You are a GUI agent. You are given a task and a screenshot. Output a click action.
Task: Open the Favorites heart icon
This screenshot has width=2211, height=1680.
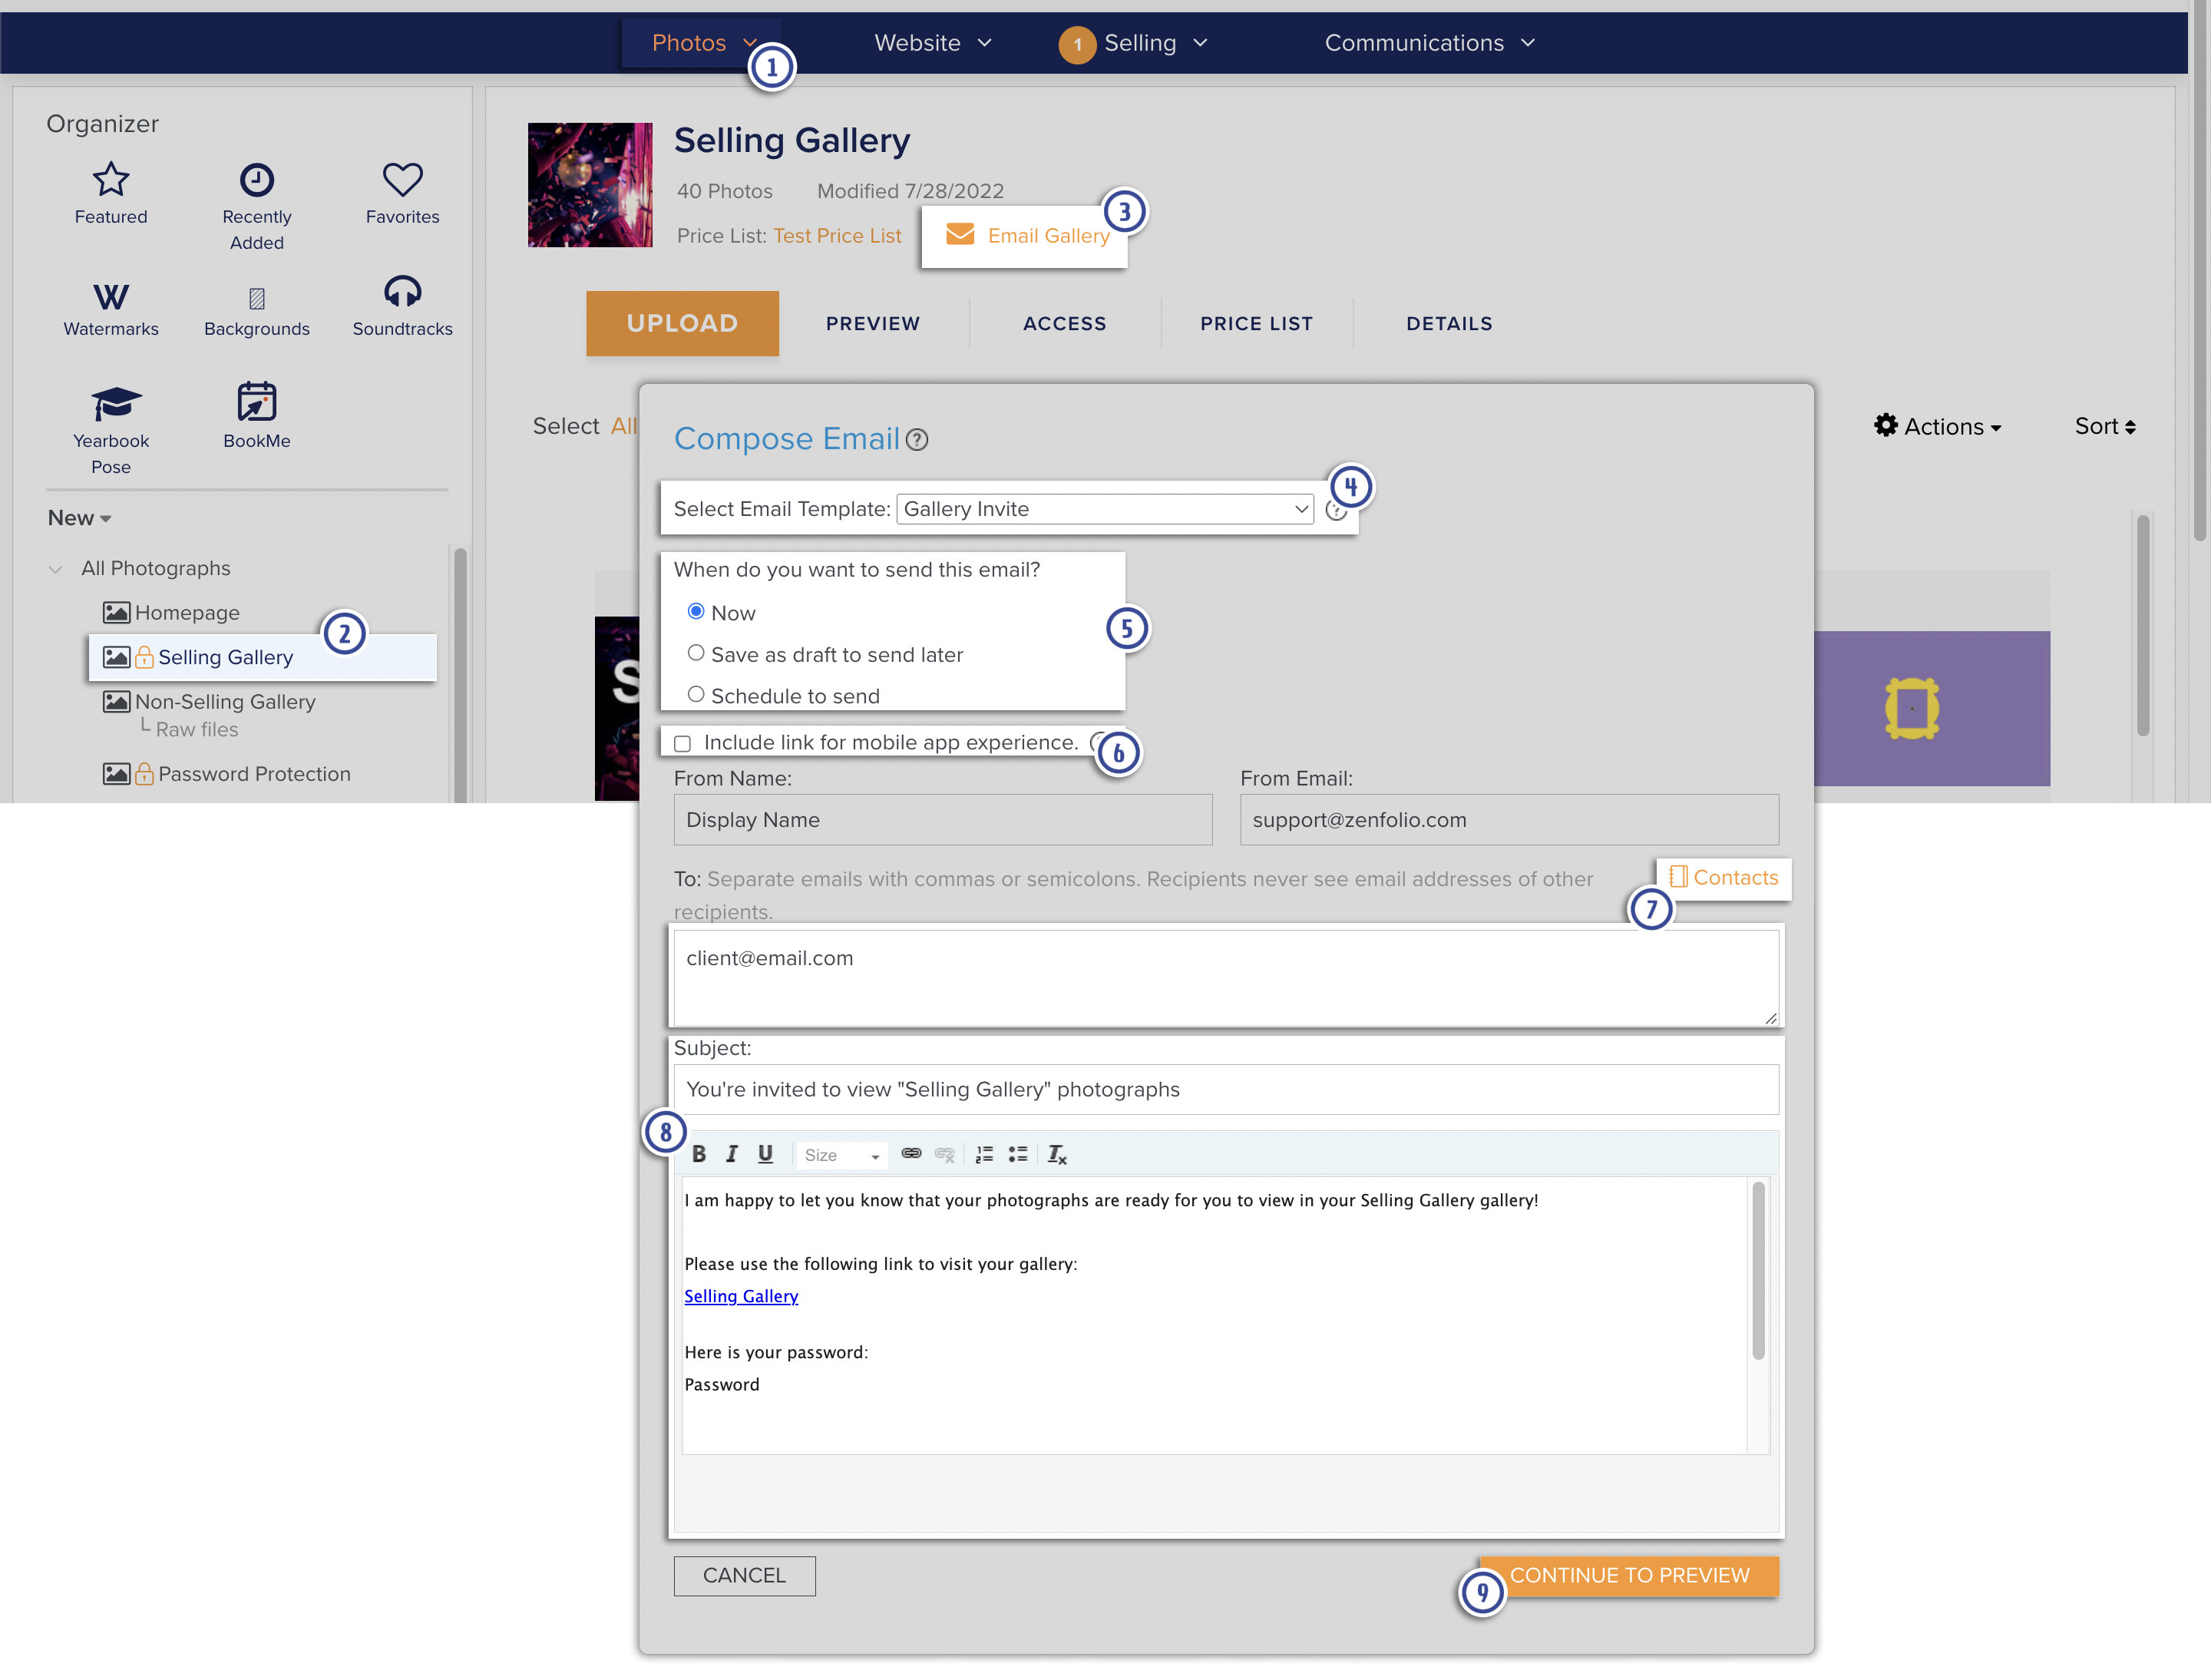tap(402, 180)
